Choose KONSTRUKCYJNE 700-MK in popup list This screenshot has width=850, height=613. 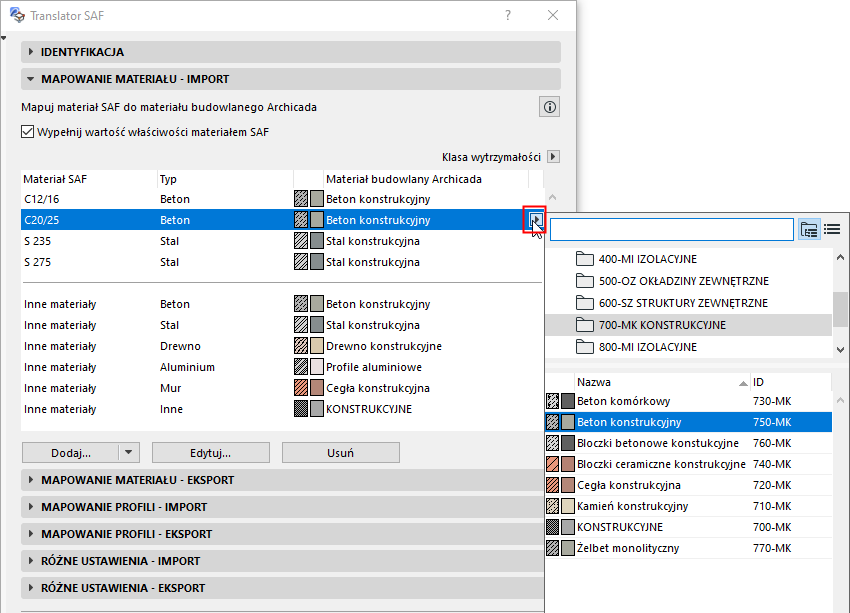[688, 527]
